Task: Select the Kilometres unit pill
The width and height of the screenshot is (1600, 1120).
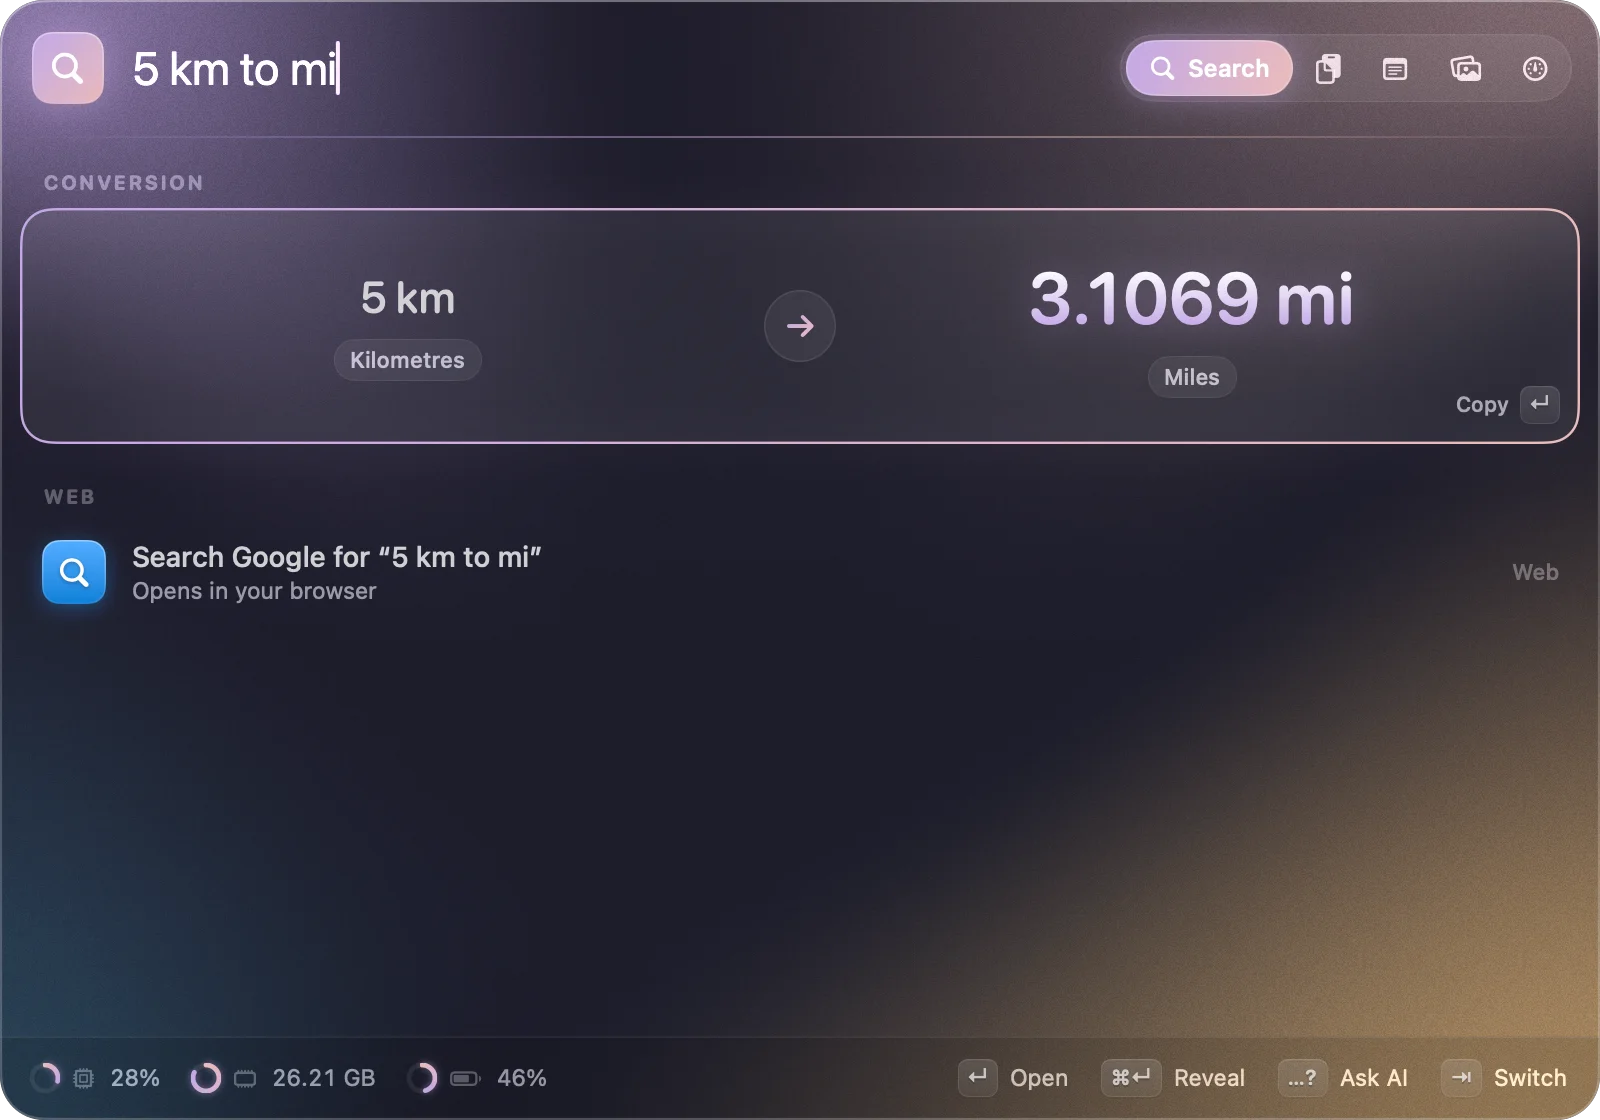Action: click(x=407, y=360)
